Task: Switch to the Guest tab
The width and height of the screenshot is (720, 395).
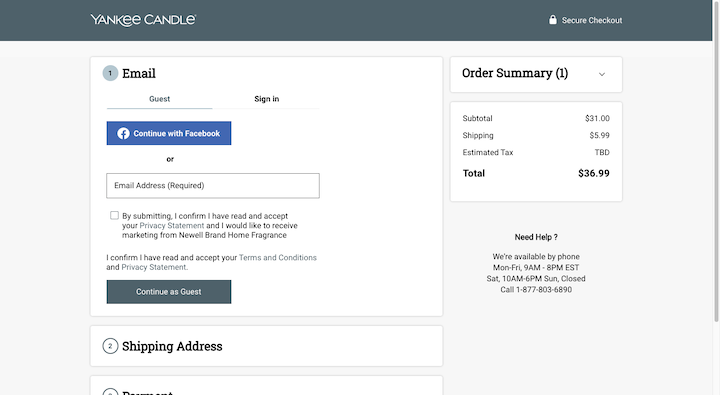Action: 159,99
